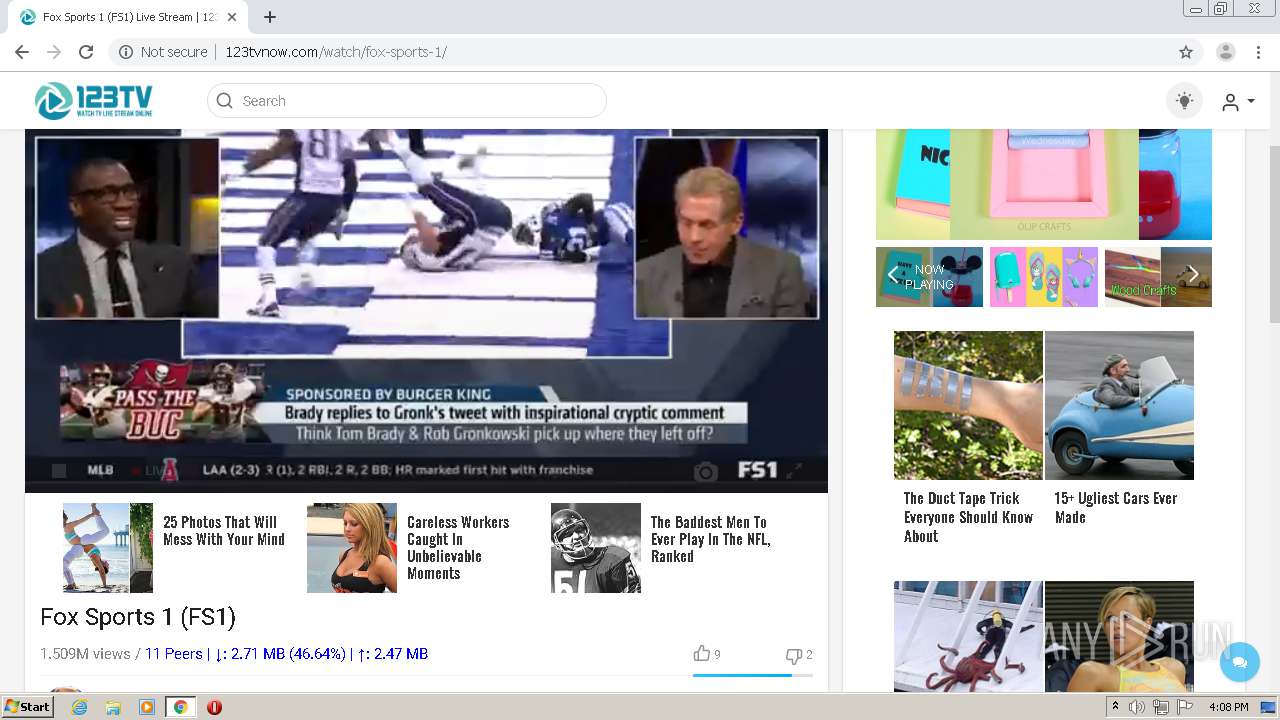The width and height of the screenshot is (1280, 720).
Task: Open the media player taskbar icon
Action: [x=147, y=707]
